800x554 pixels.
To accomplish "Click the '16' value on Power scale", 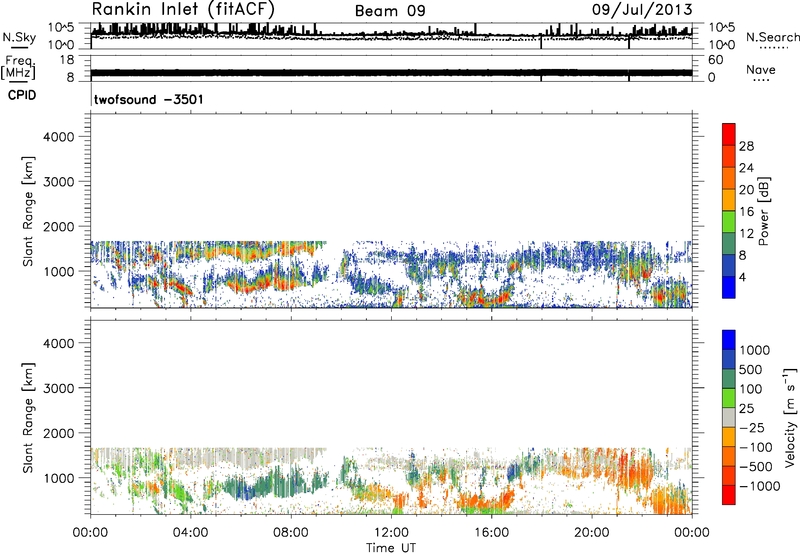I will pyautogui.click(x=746, y=212).
